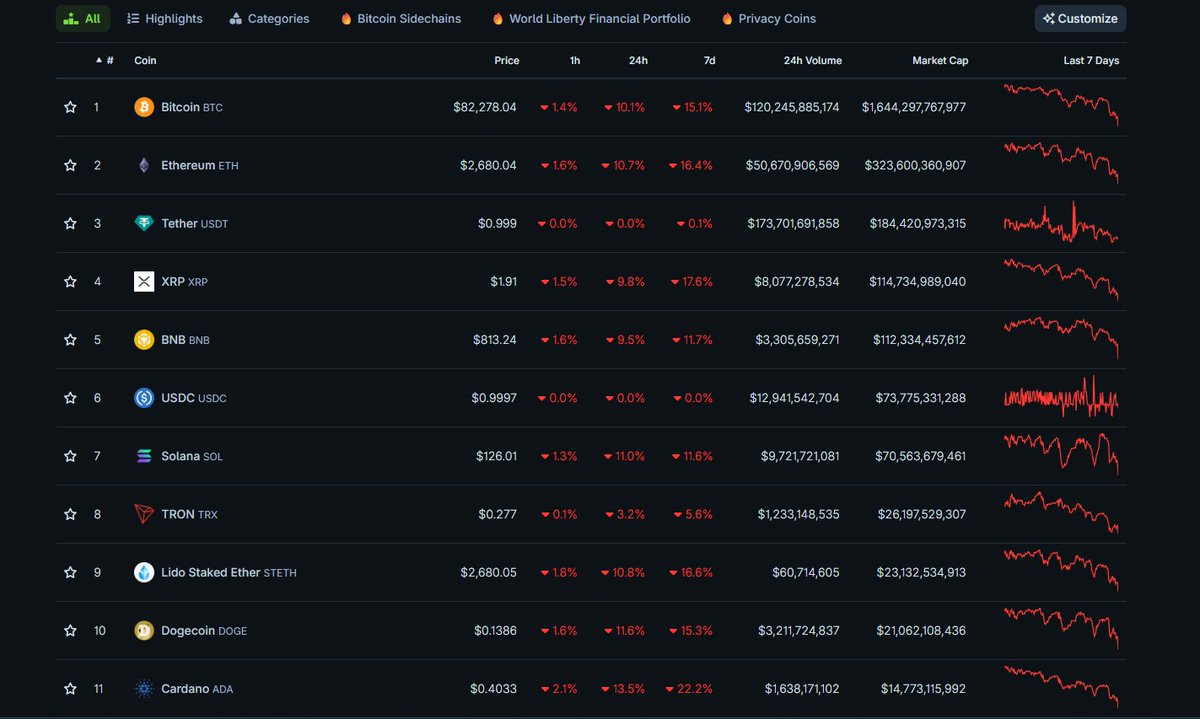
Task: Click the Customize button
Action: (1080, 18)
